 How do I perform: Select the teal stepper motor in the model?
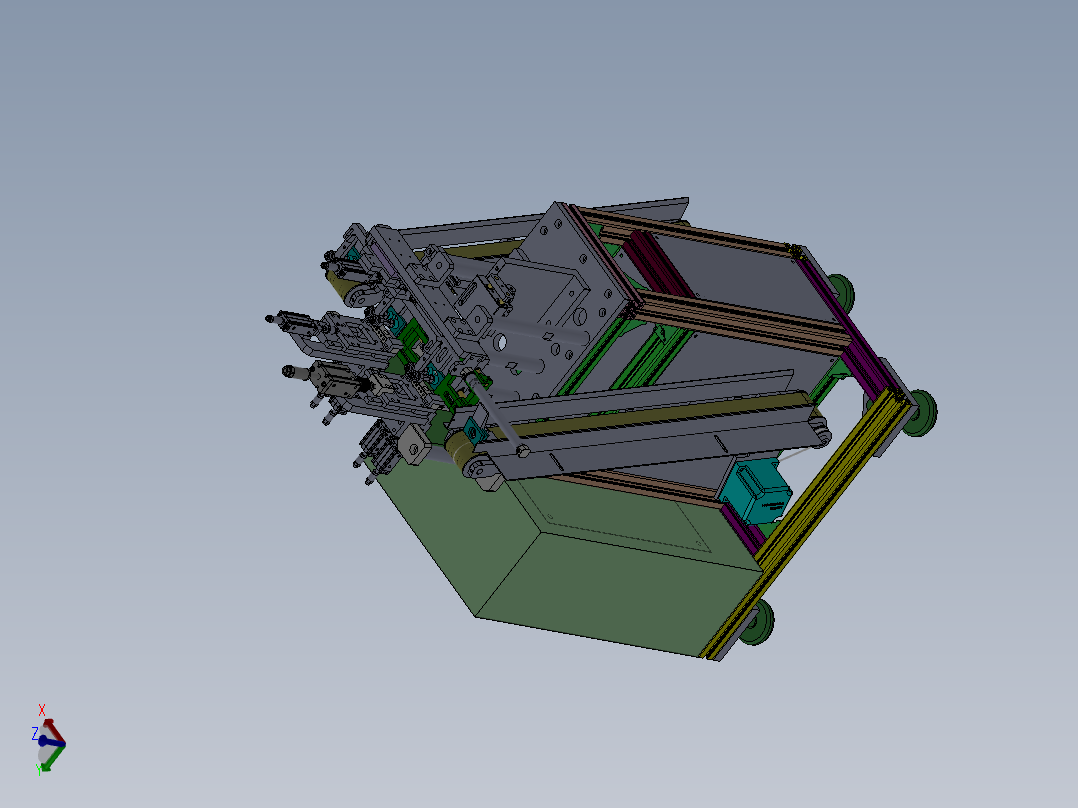tap(758, 492)
